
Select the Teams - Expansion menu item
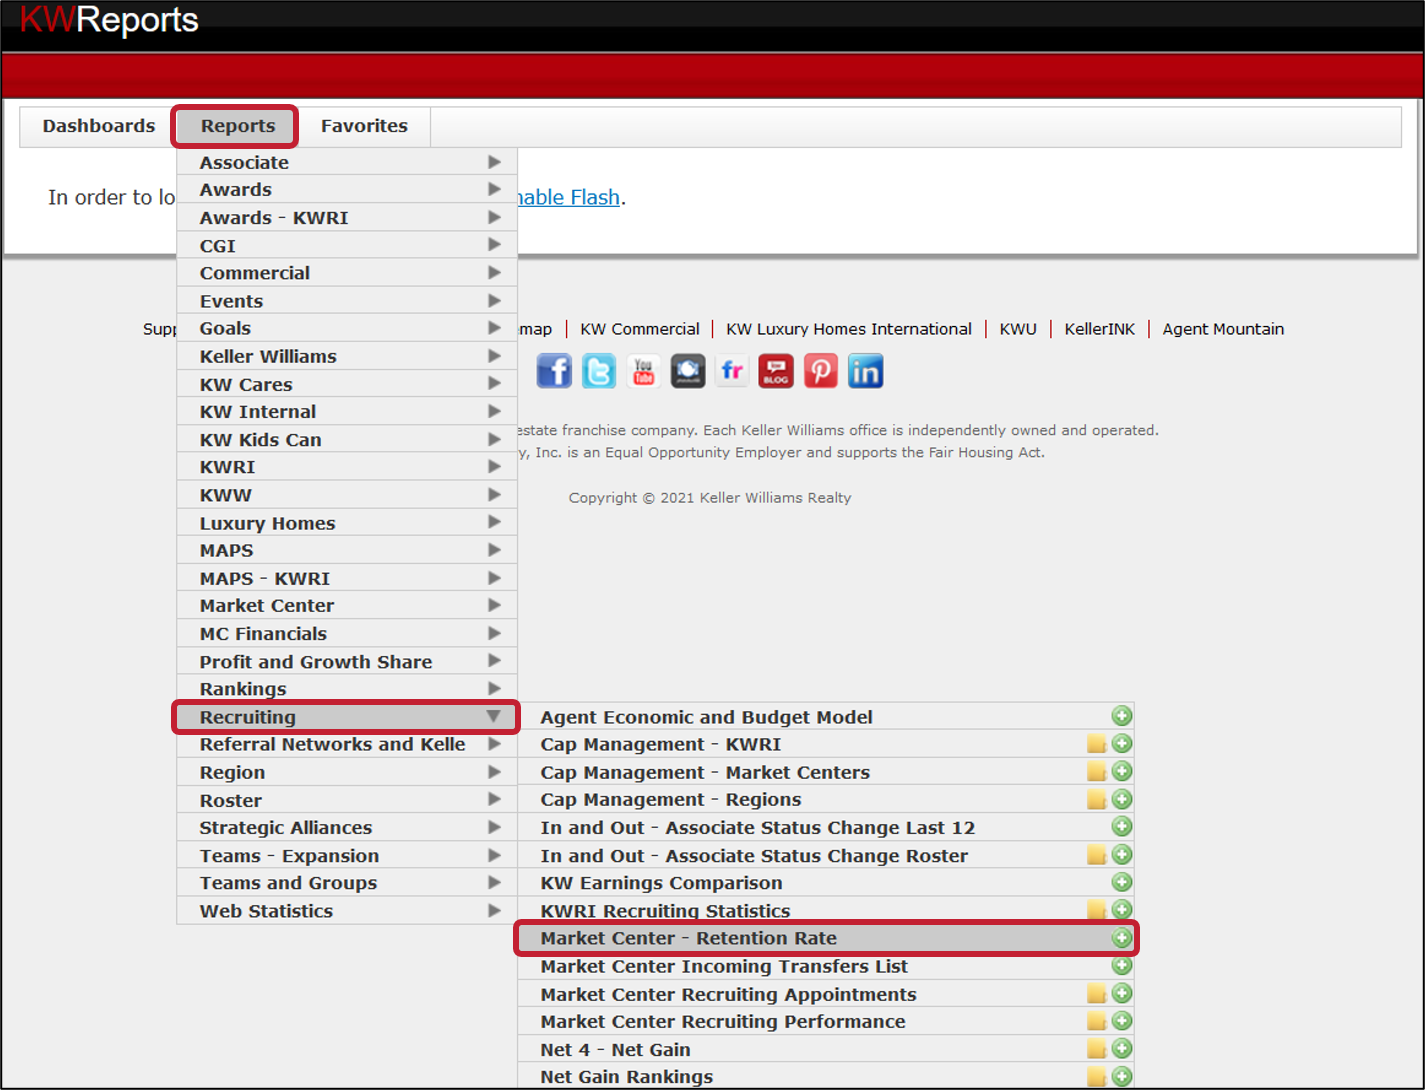[x=347, y=855]
